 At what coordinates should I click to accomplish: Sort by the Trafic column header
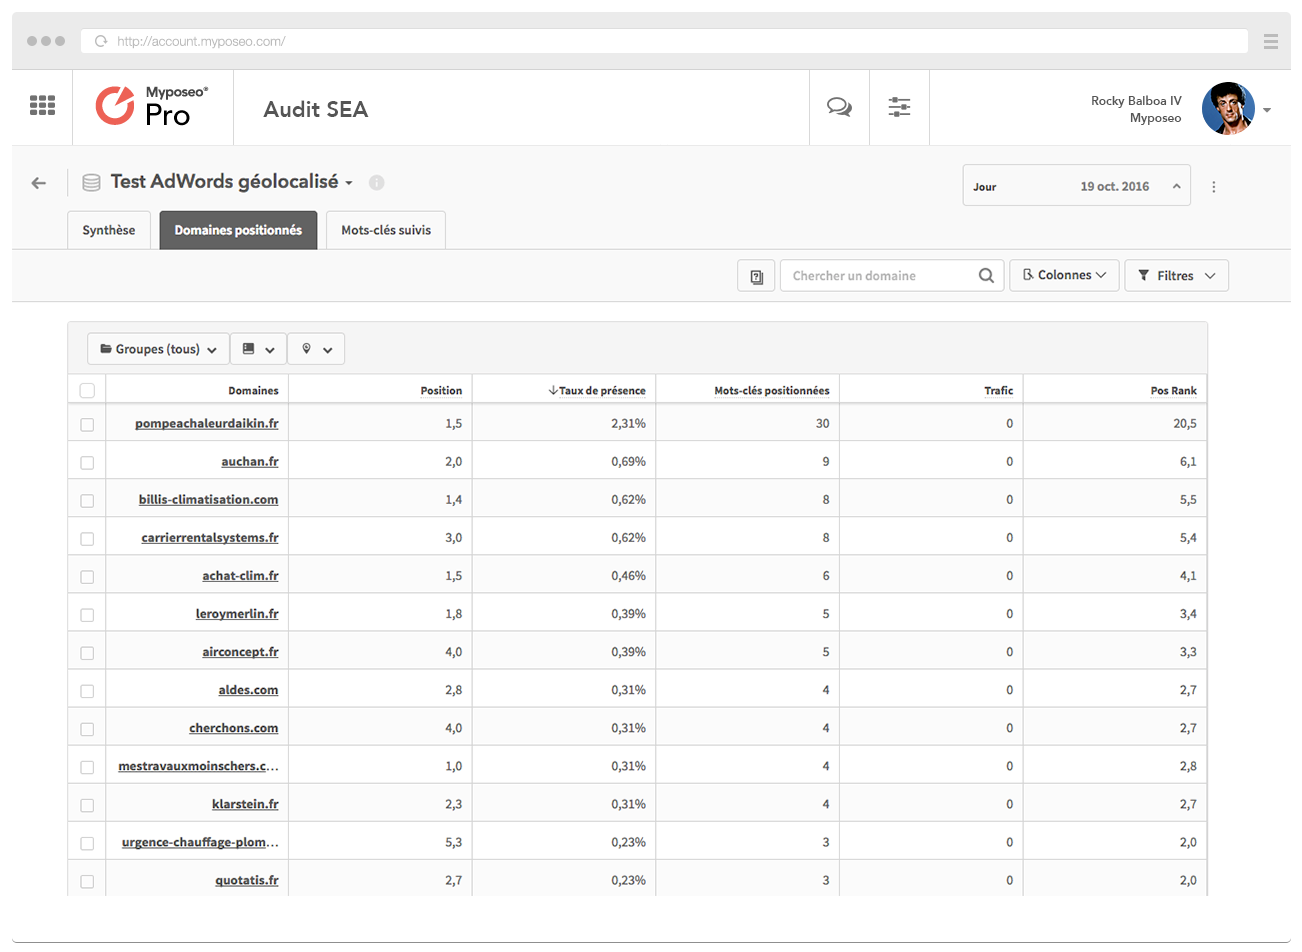[x=998, y=391]
